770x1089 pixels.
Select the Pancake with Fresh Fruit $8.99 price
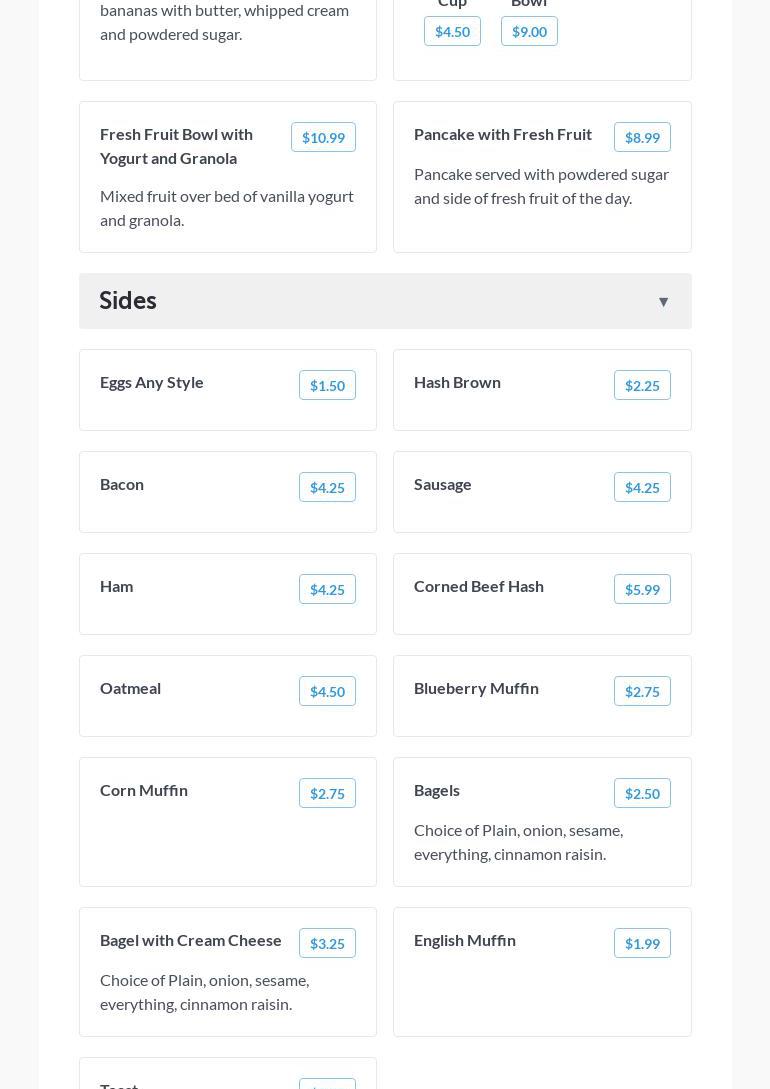(x=642, y=138)
